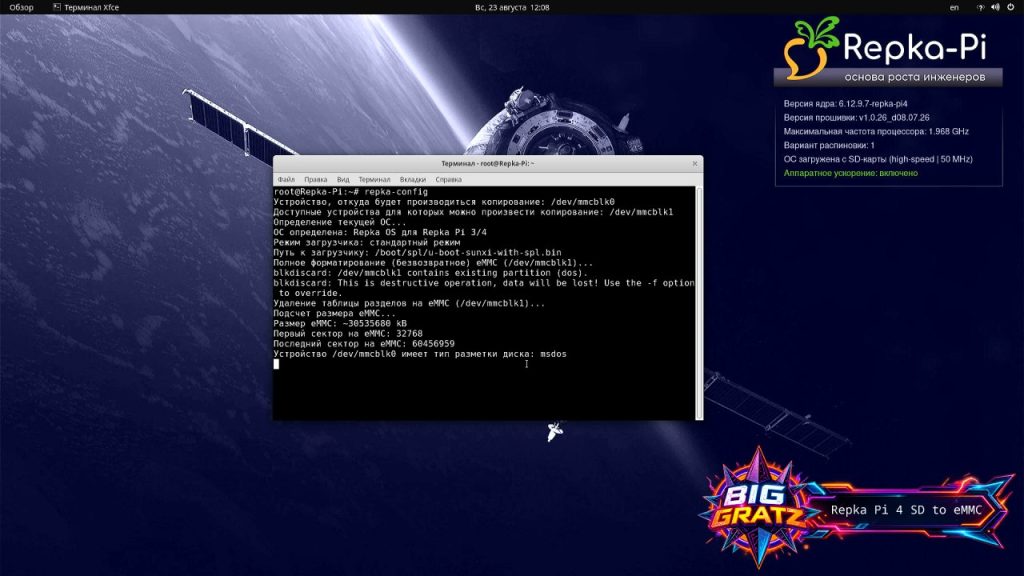This screenshot has width=1024, height=576.
Task: Open the power icon in the top bar
Action: 1010,7
